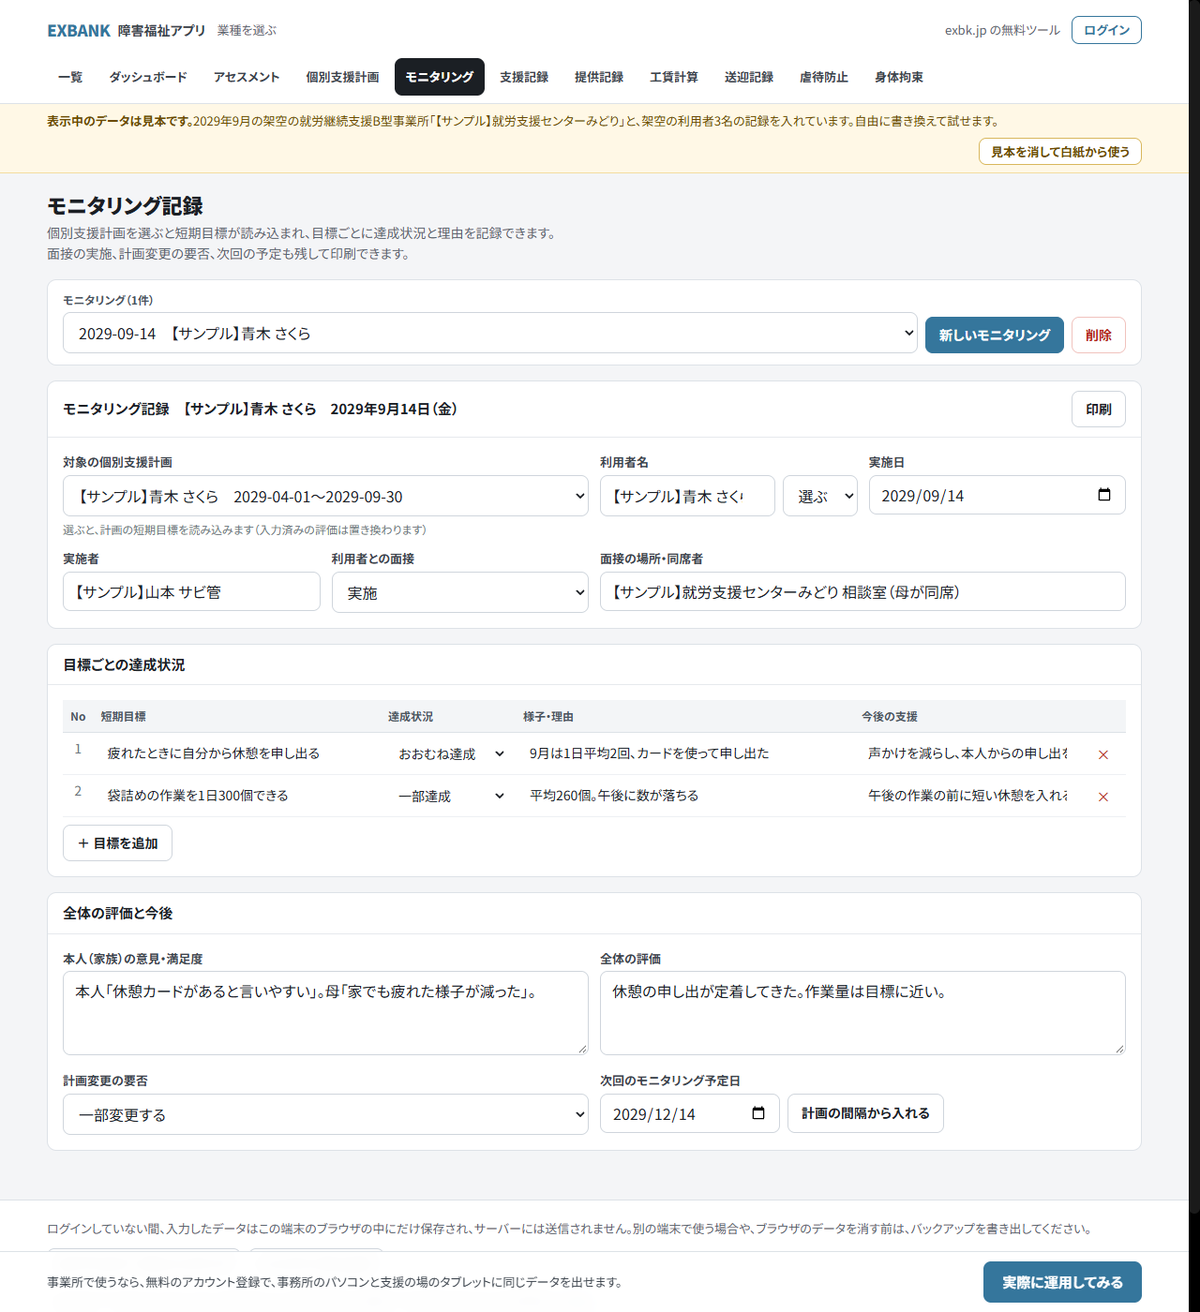Open the 一覧 tab
This screenshot has height=1312, width=1200.
click(70, 77)
